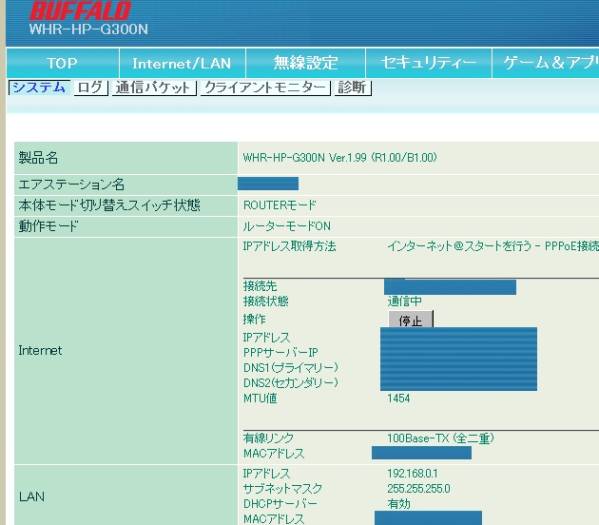Click the IPアドレス取得方法 label
Viewport: 599px width, 525px height.
[289, 246]
